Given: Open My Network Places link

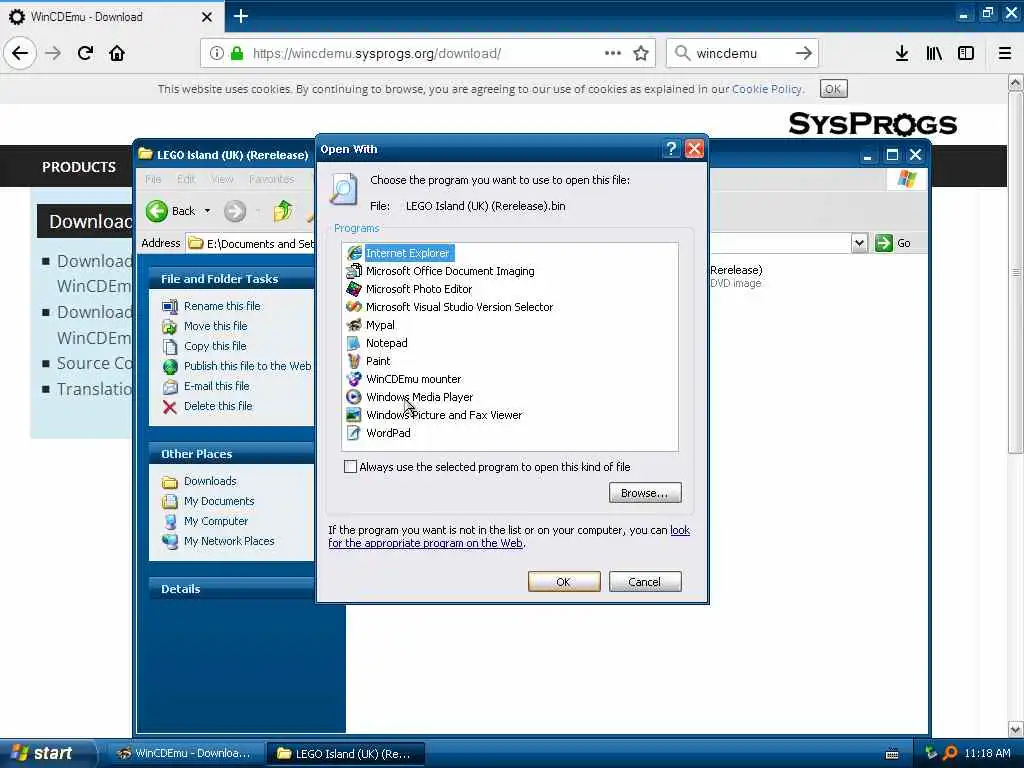Looking at the screenshot, I should click(229, 541).
